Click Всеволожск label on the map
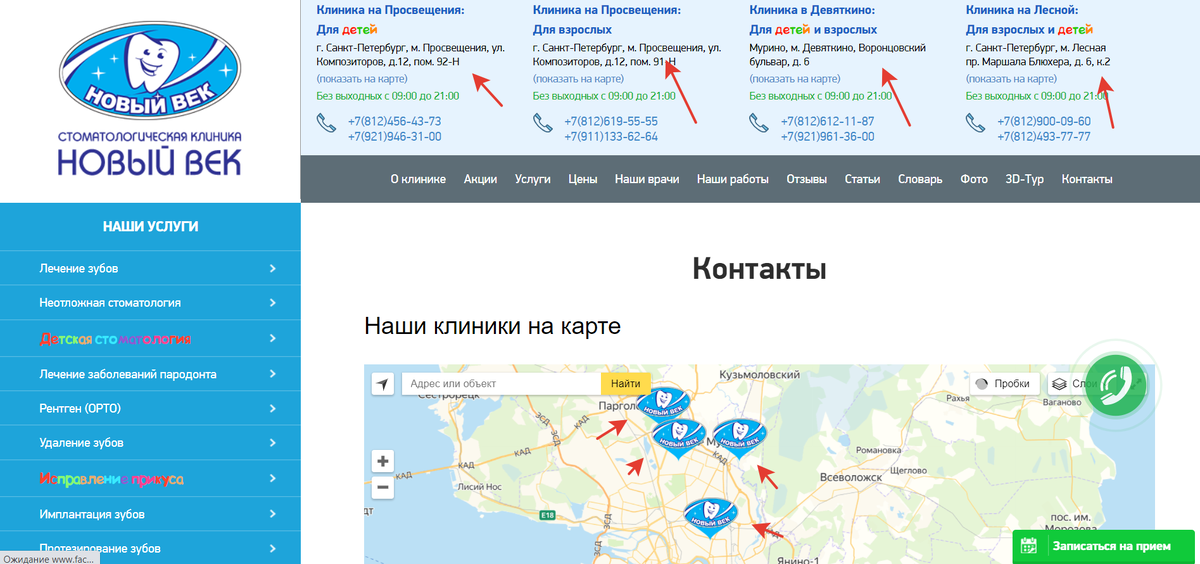1200x564 pixels. pyautogui.click(x=853, y=478)
